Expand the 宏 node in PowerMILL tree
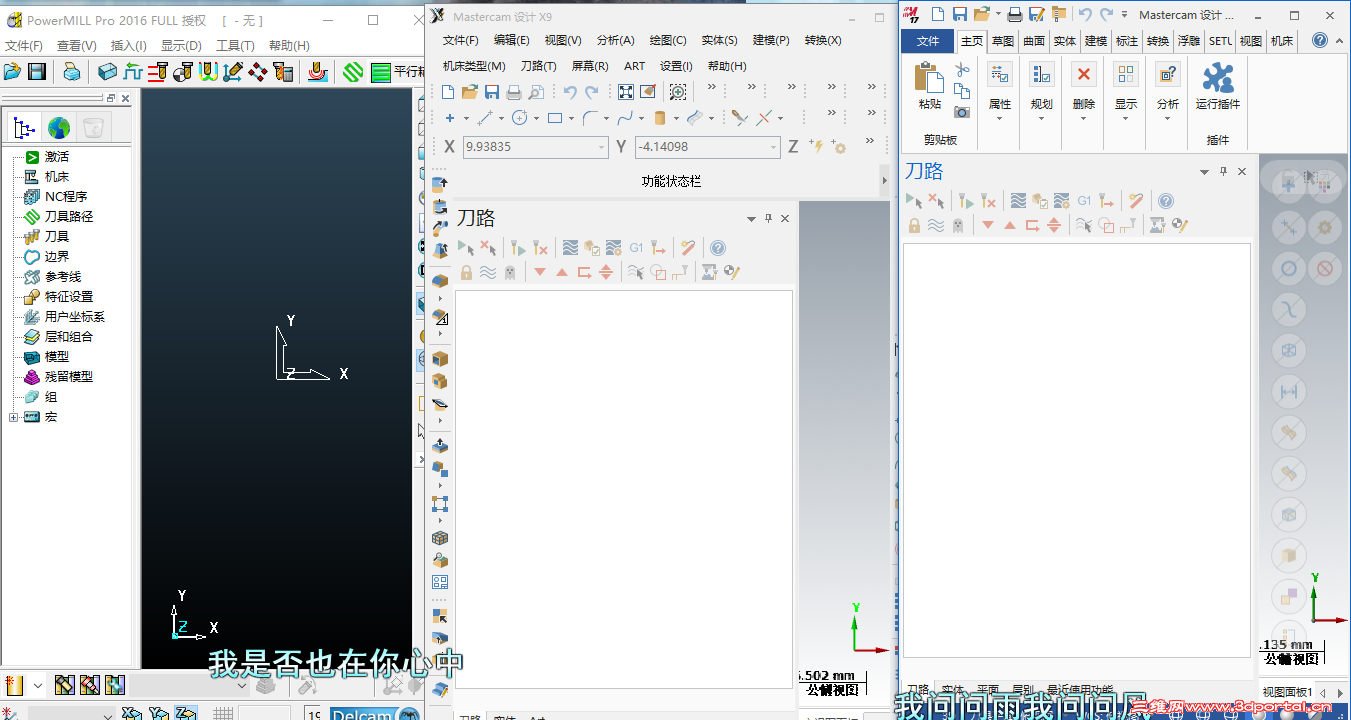The height and width of the screenshot is (720, 1351). (x=14, y=416)
